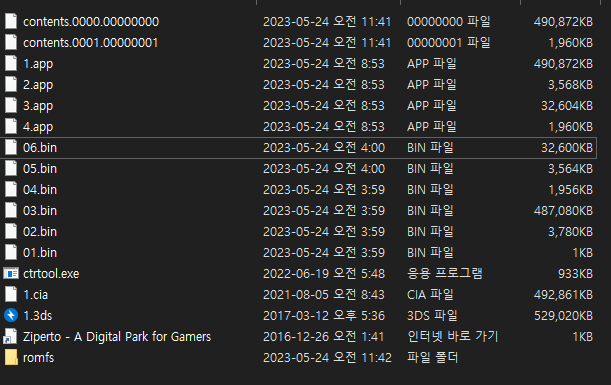Select the 4.app file name
This screenshot has height=385, width=611.
(38, 127)
